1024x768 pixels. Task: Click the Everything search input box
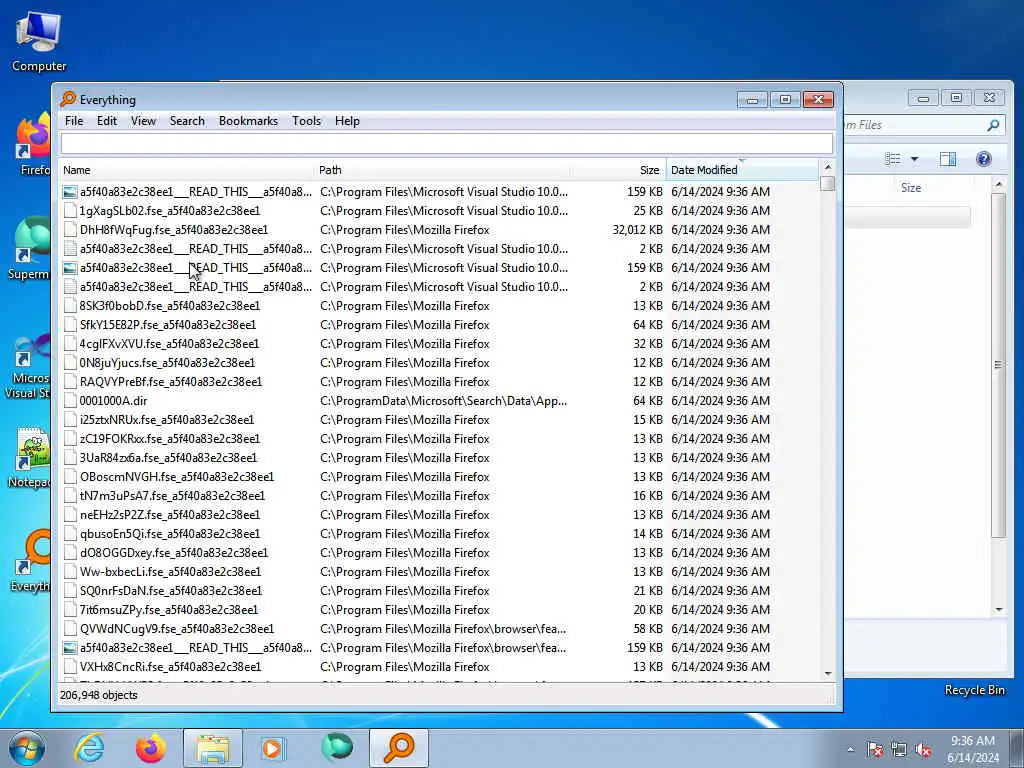(447, 144)
